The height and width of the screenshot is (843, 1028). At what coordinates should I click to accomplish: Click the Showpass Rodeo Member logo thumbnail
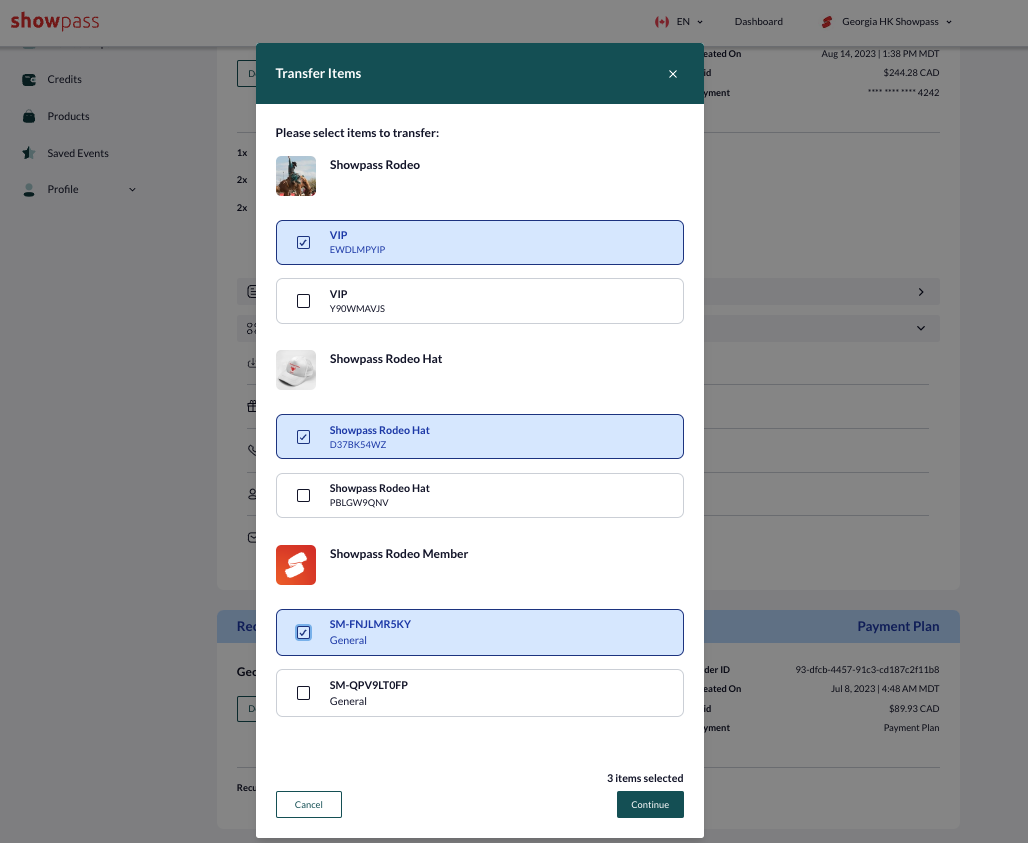[296, 565]
